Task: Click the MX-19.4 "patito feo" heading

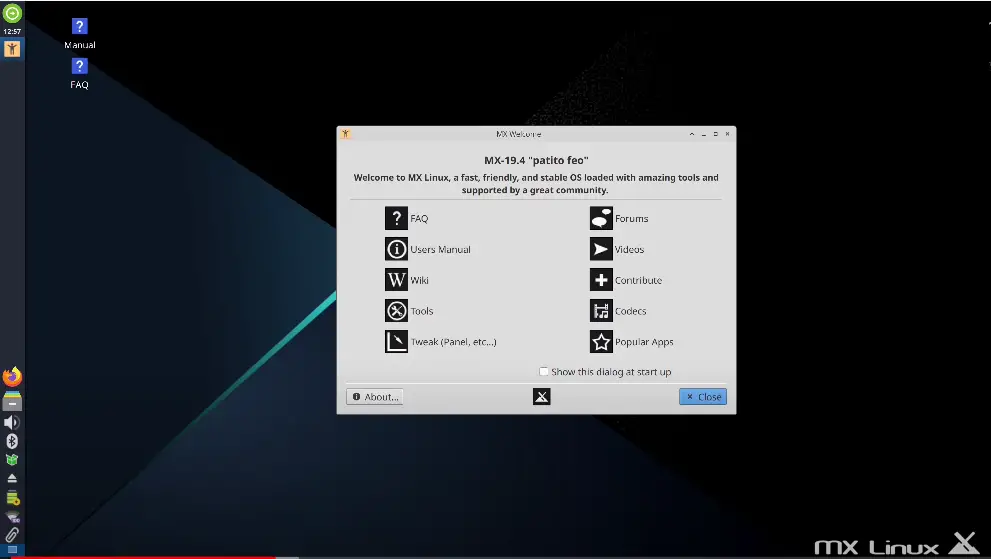Action: (536, 160)
